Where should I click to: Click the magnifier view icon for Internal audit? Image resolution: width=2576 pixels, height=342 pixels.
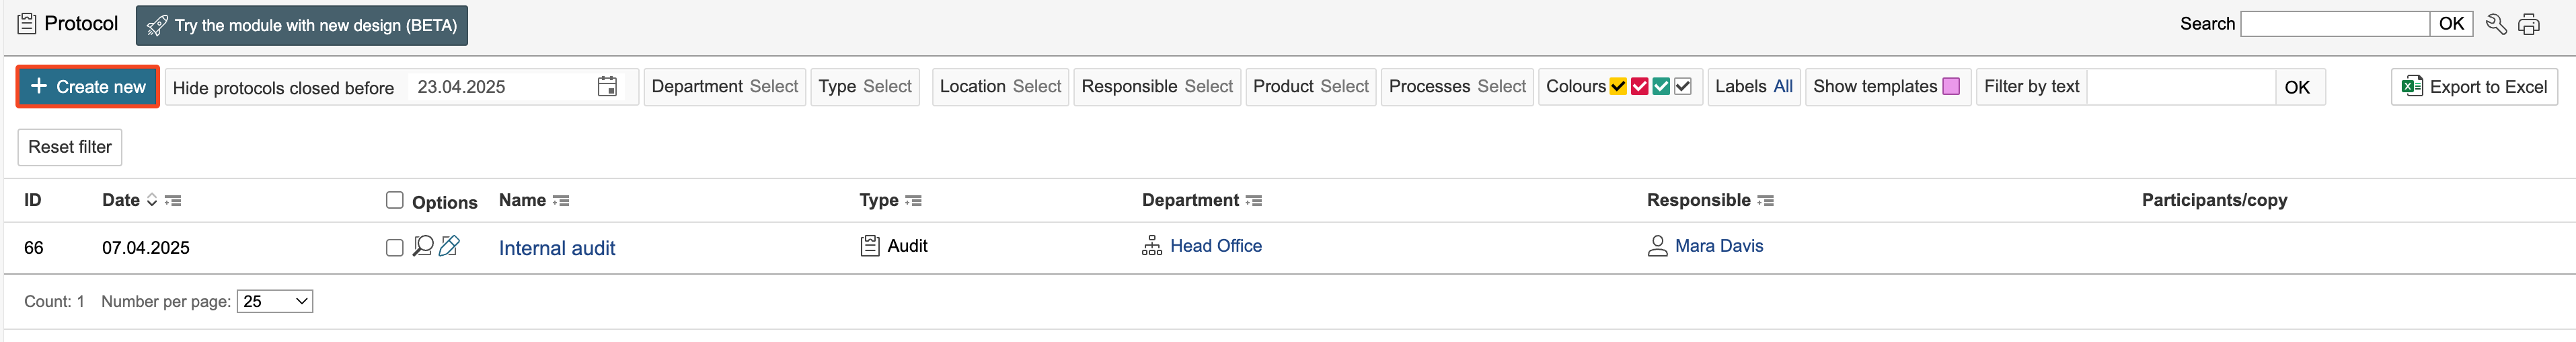[x=423, y=246]
